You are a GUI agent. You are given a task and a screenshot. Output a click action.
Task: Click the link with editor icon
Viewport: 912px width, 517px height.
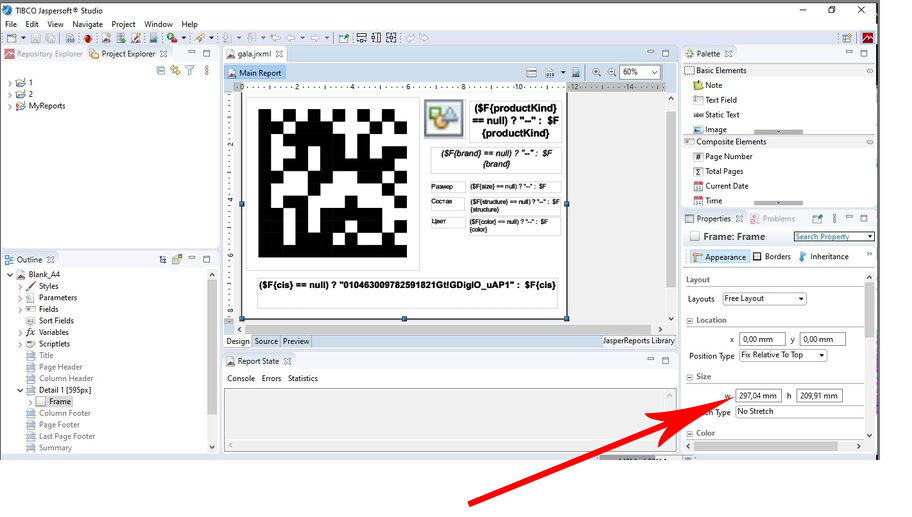[175, 70]
